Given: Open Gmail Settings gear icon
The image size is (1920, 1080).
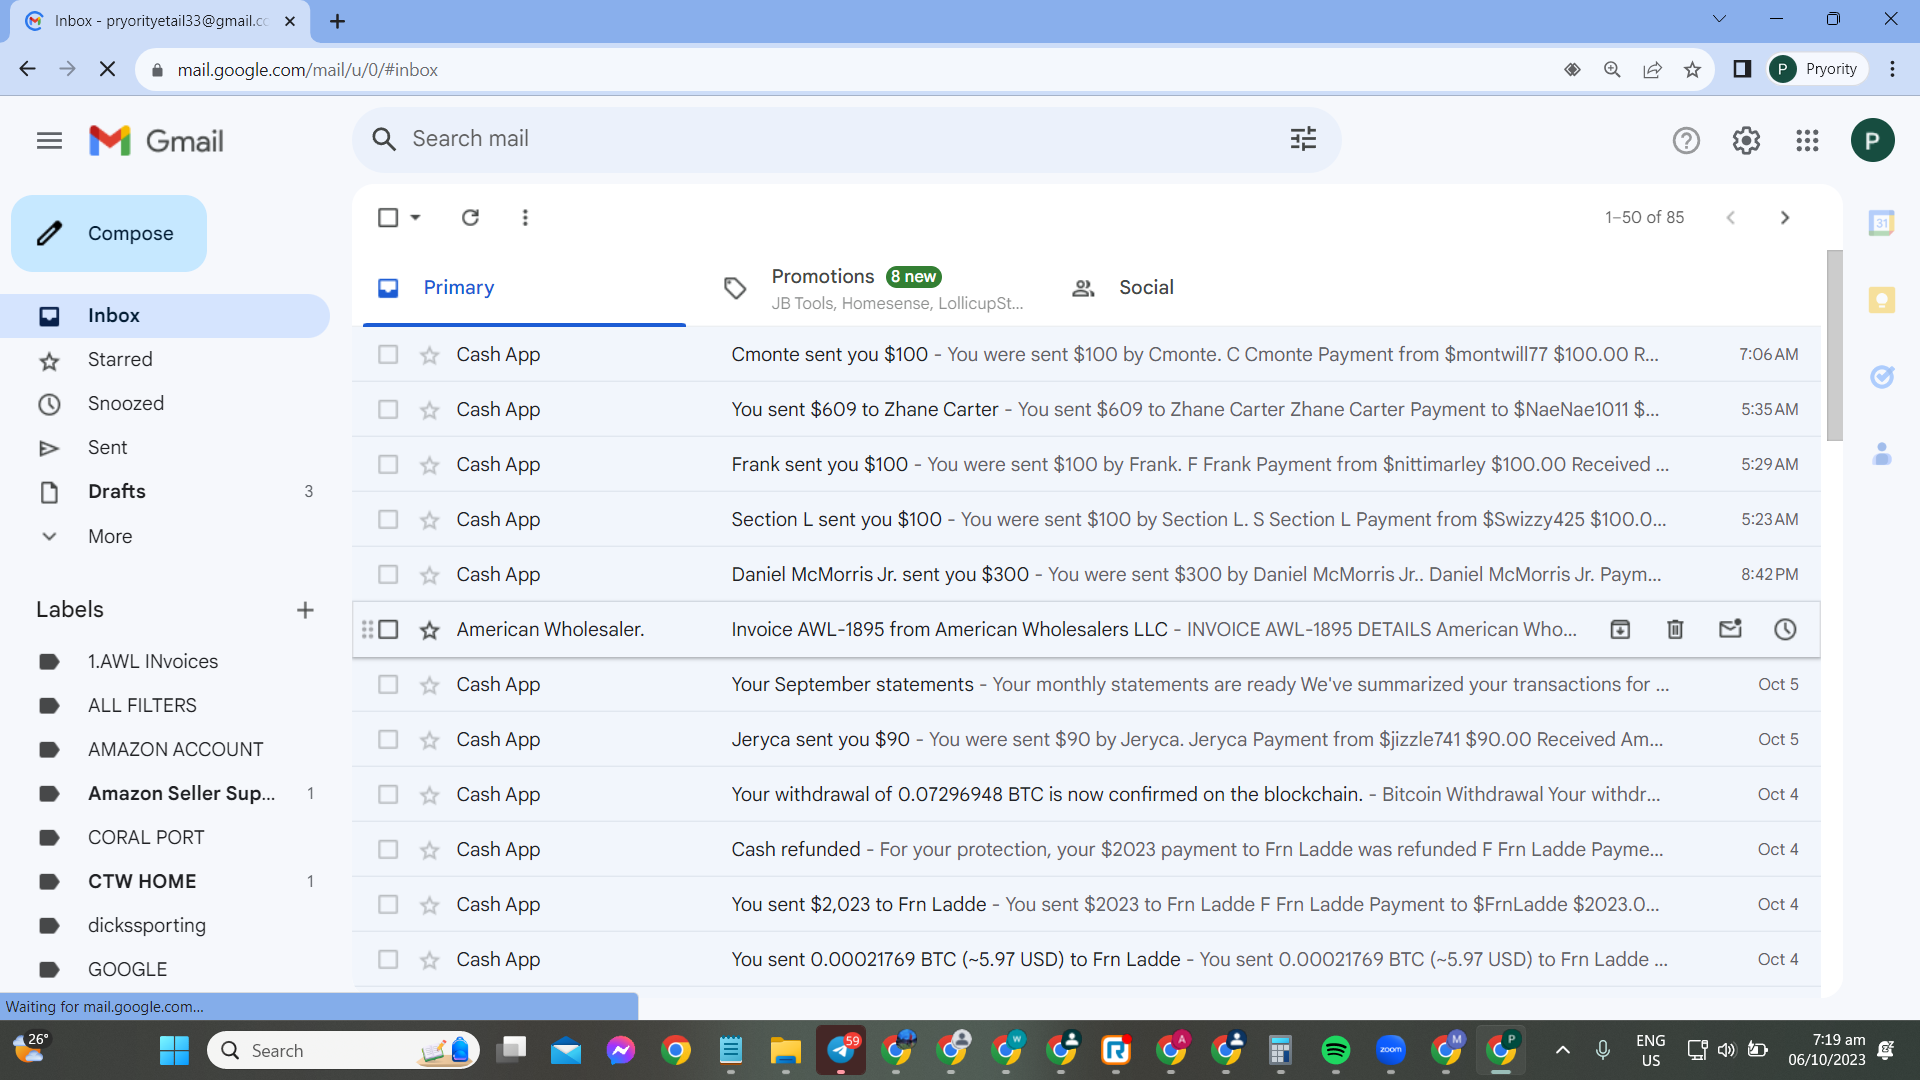Looking at the screenshot, I should [x=1746, y=141].
